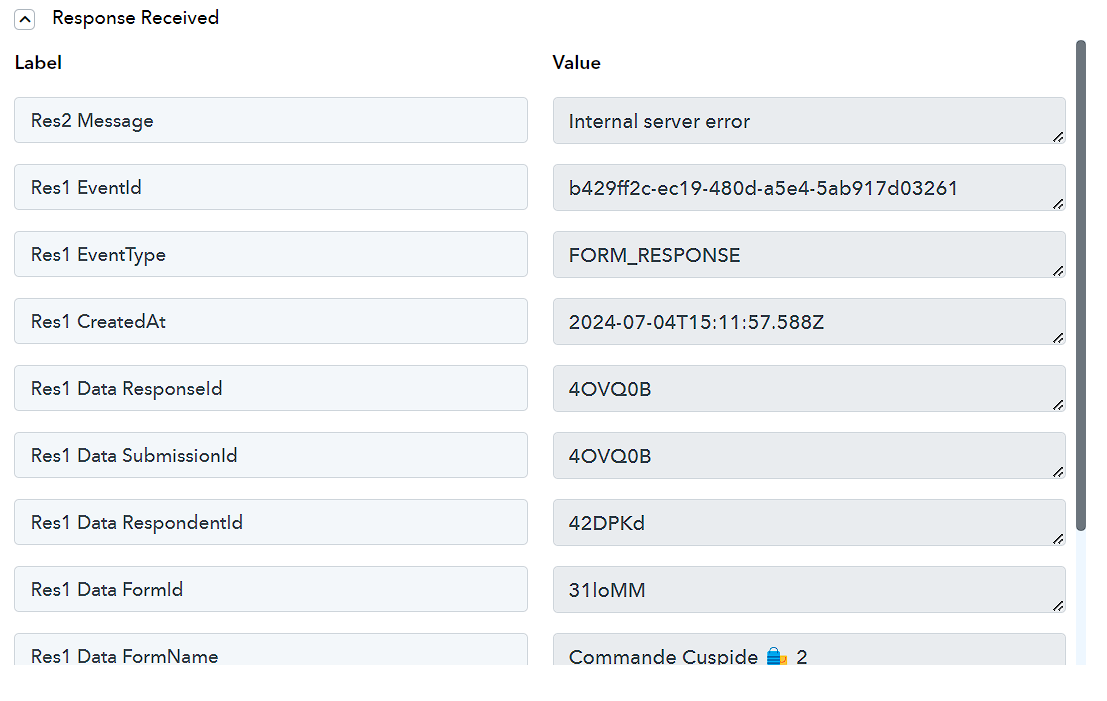
Task: Click resize handle of FORM_RESPONSE field
Action: coord(1058,271)
